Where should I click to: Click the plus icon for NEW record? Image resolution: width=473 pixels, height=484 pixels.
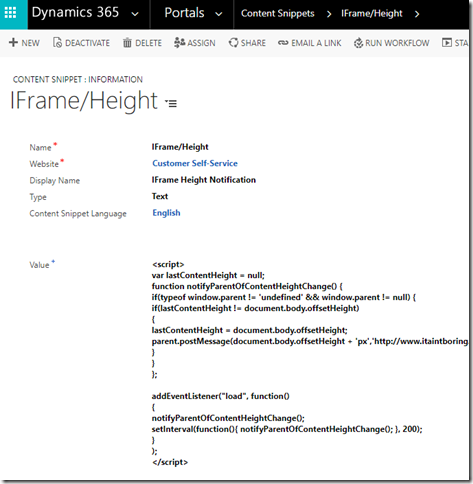pos(13,43)
